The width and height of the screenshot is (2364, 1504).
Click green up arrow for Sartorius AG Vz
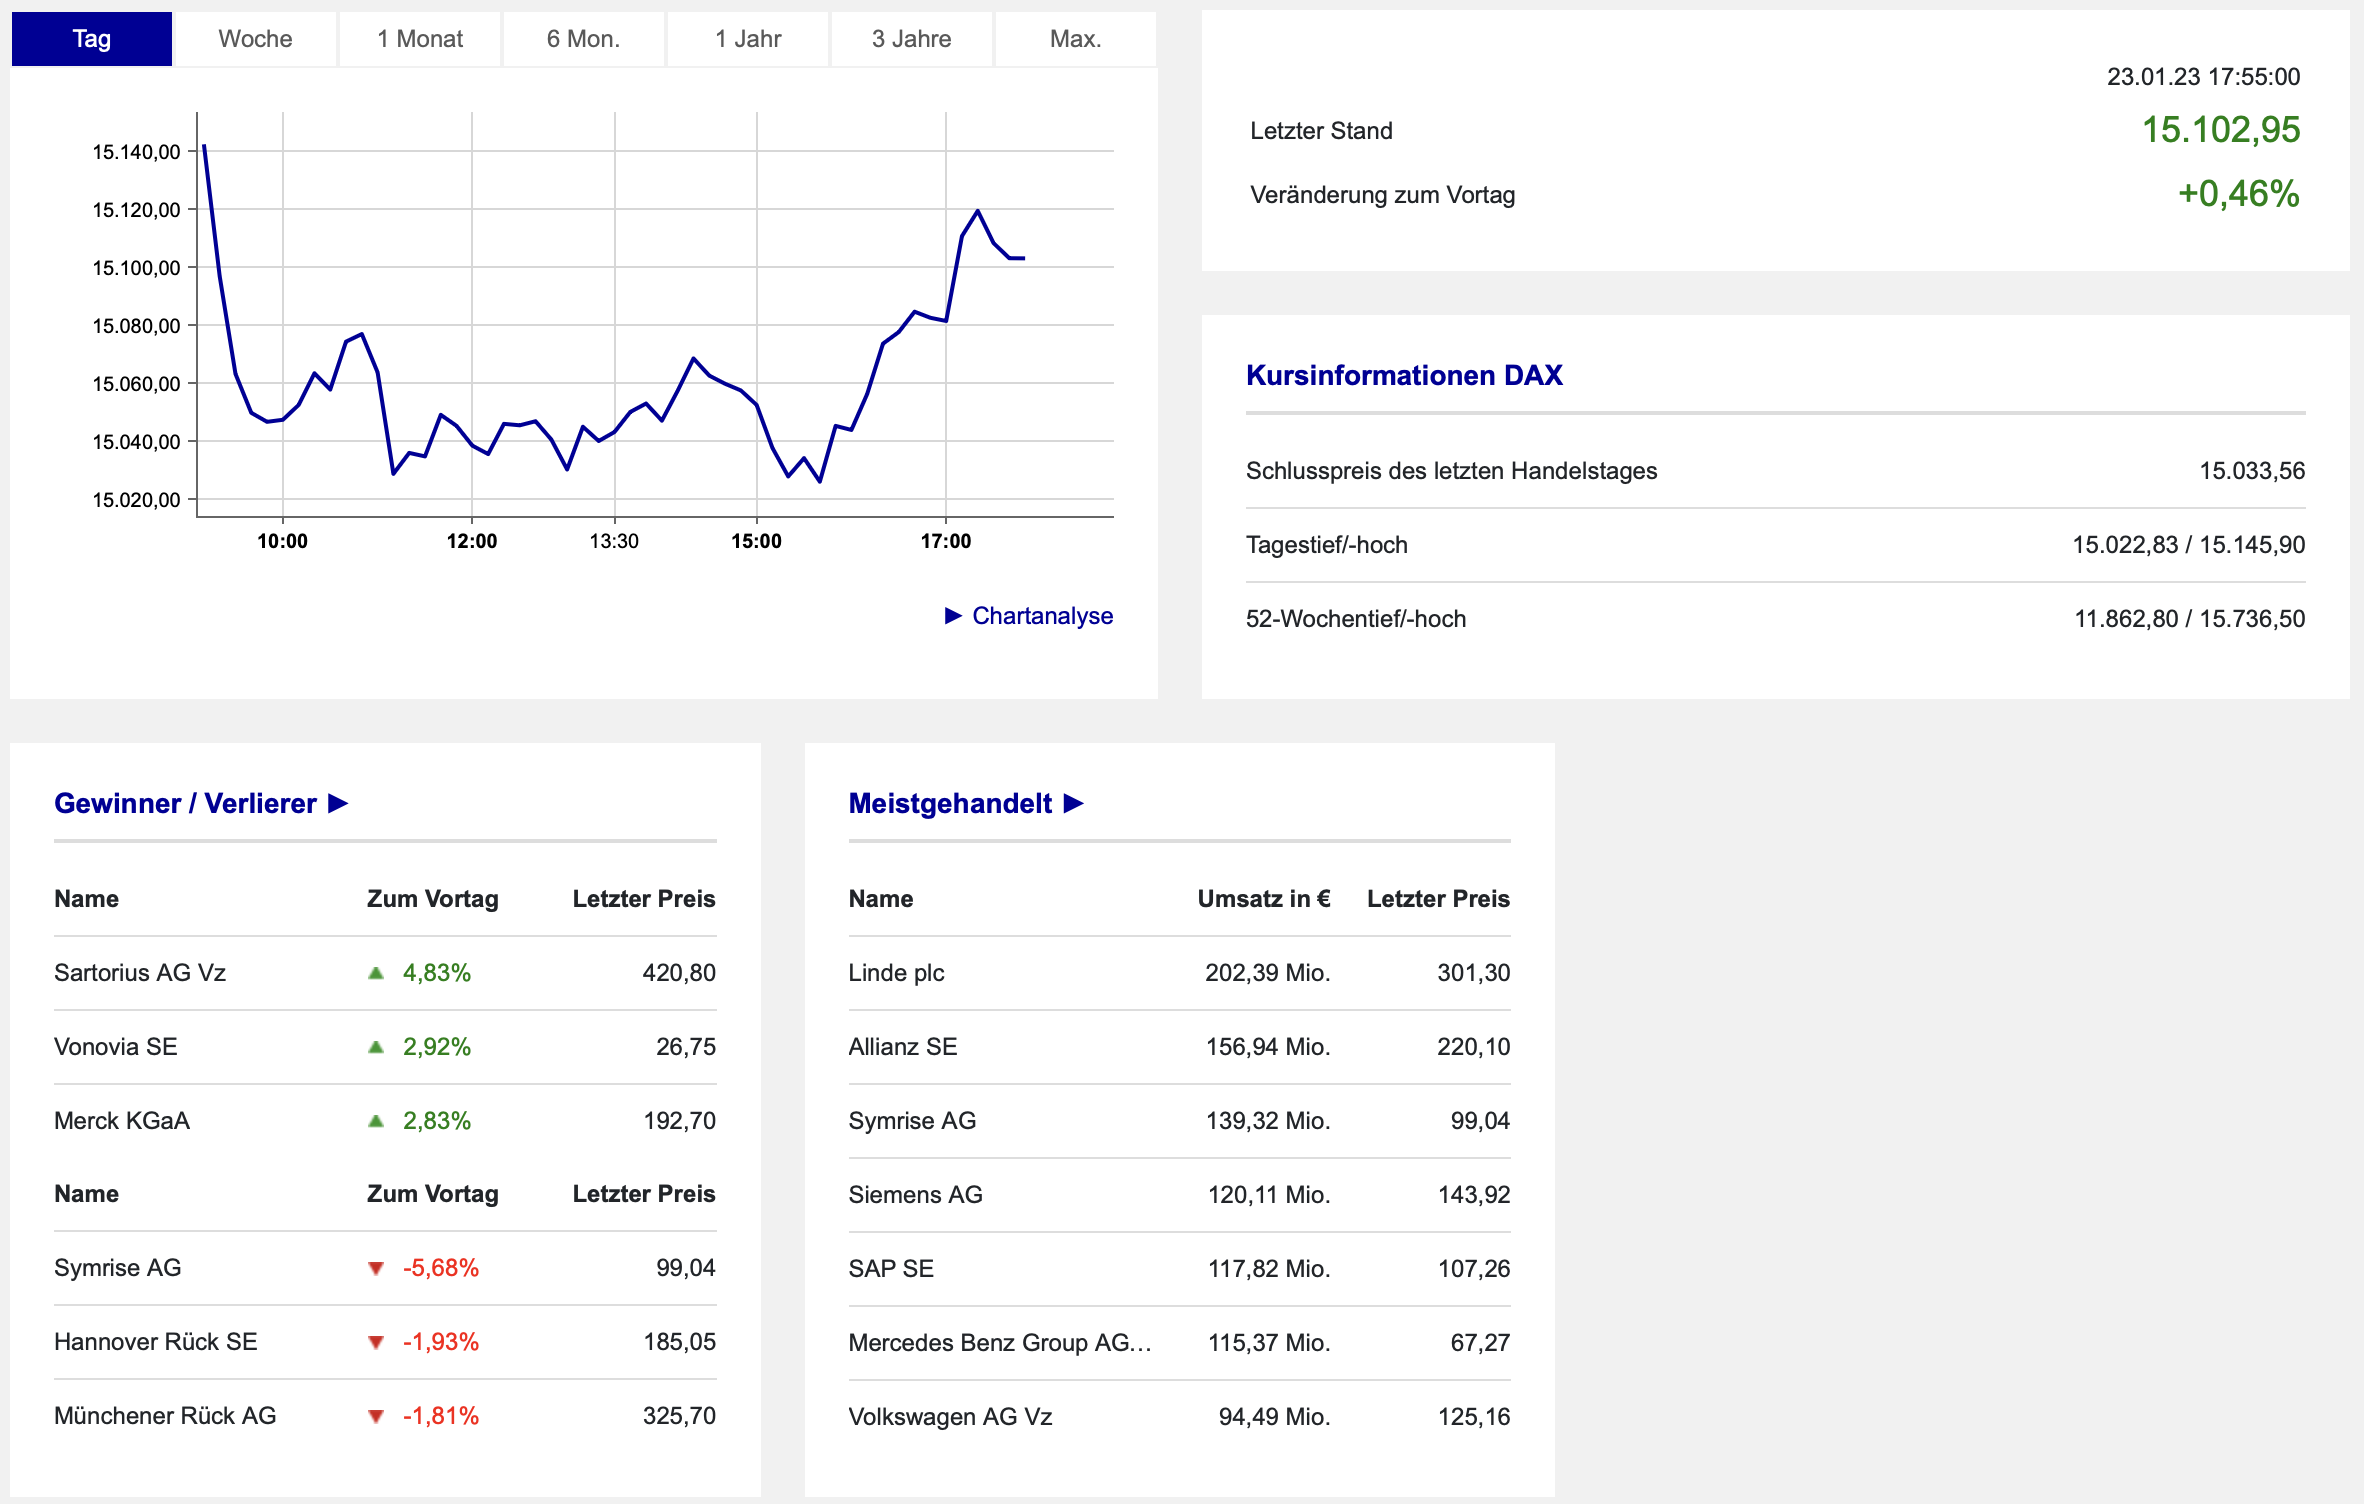click(376, 973)
